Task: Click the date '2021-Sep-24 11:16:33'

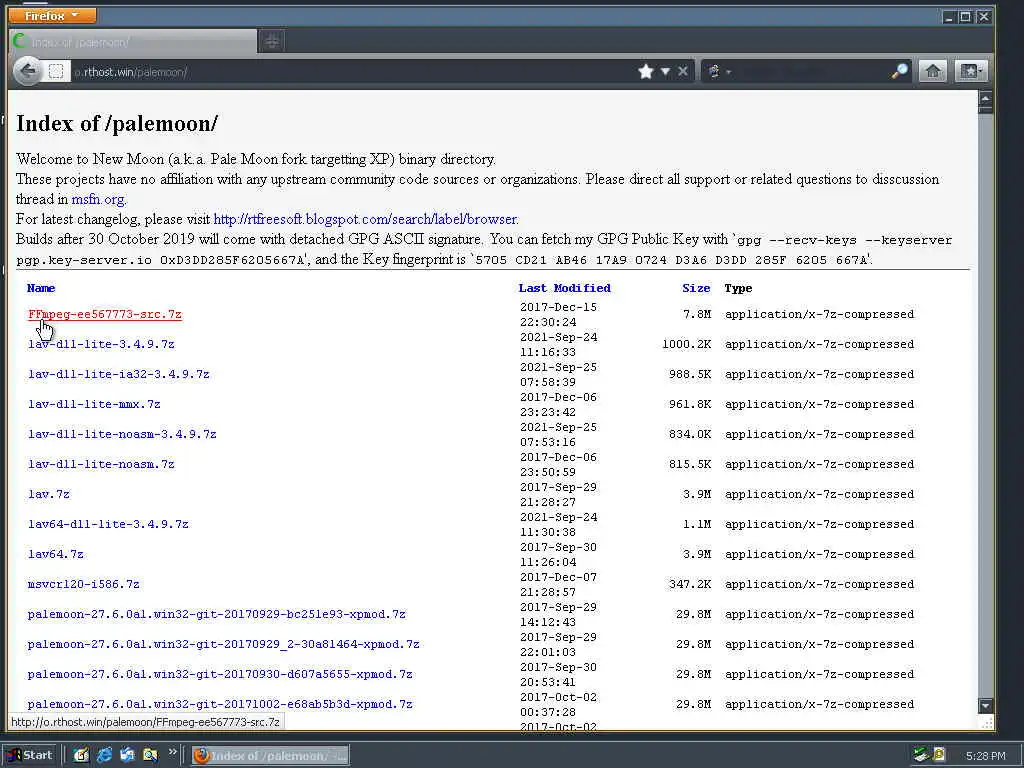Action: pyautogui.click(x=558, y=345)
